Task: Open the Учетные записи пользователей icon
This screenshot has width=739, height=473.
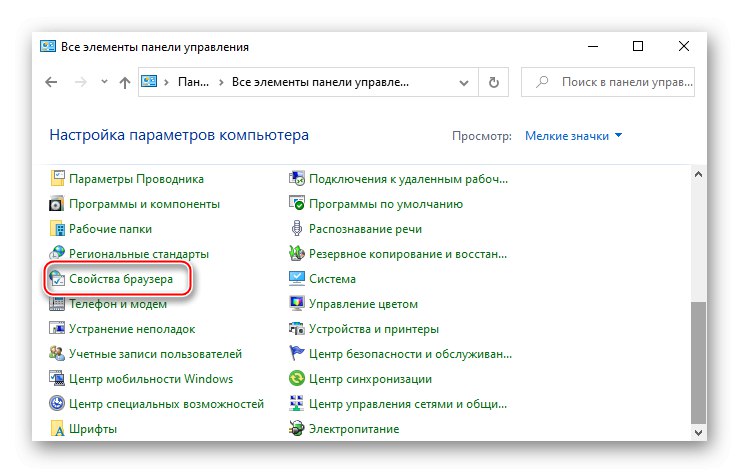Action: [57, 353]
